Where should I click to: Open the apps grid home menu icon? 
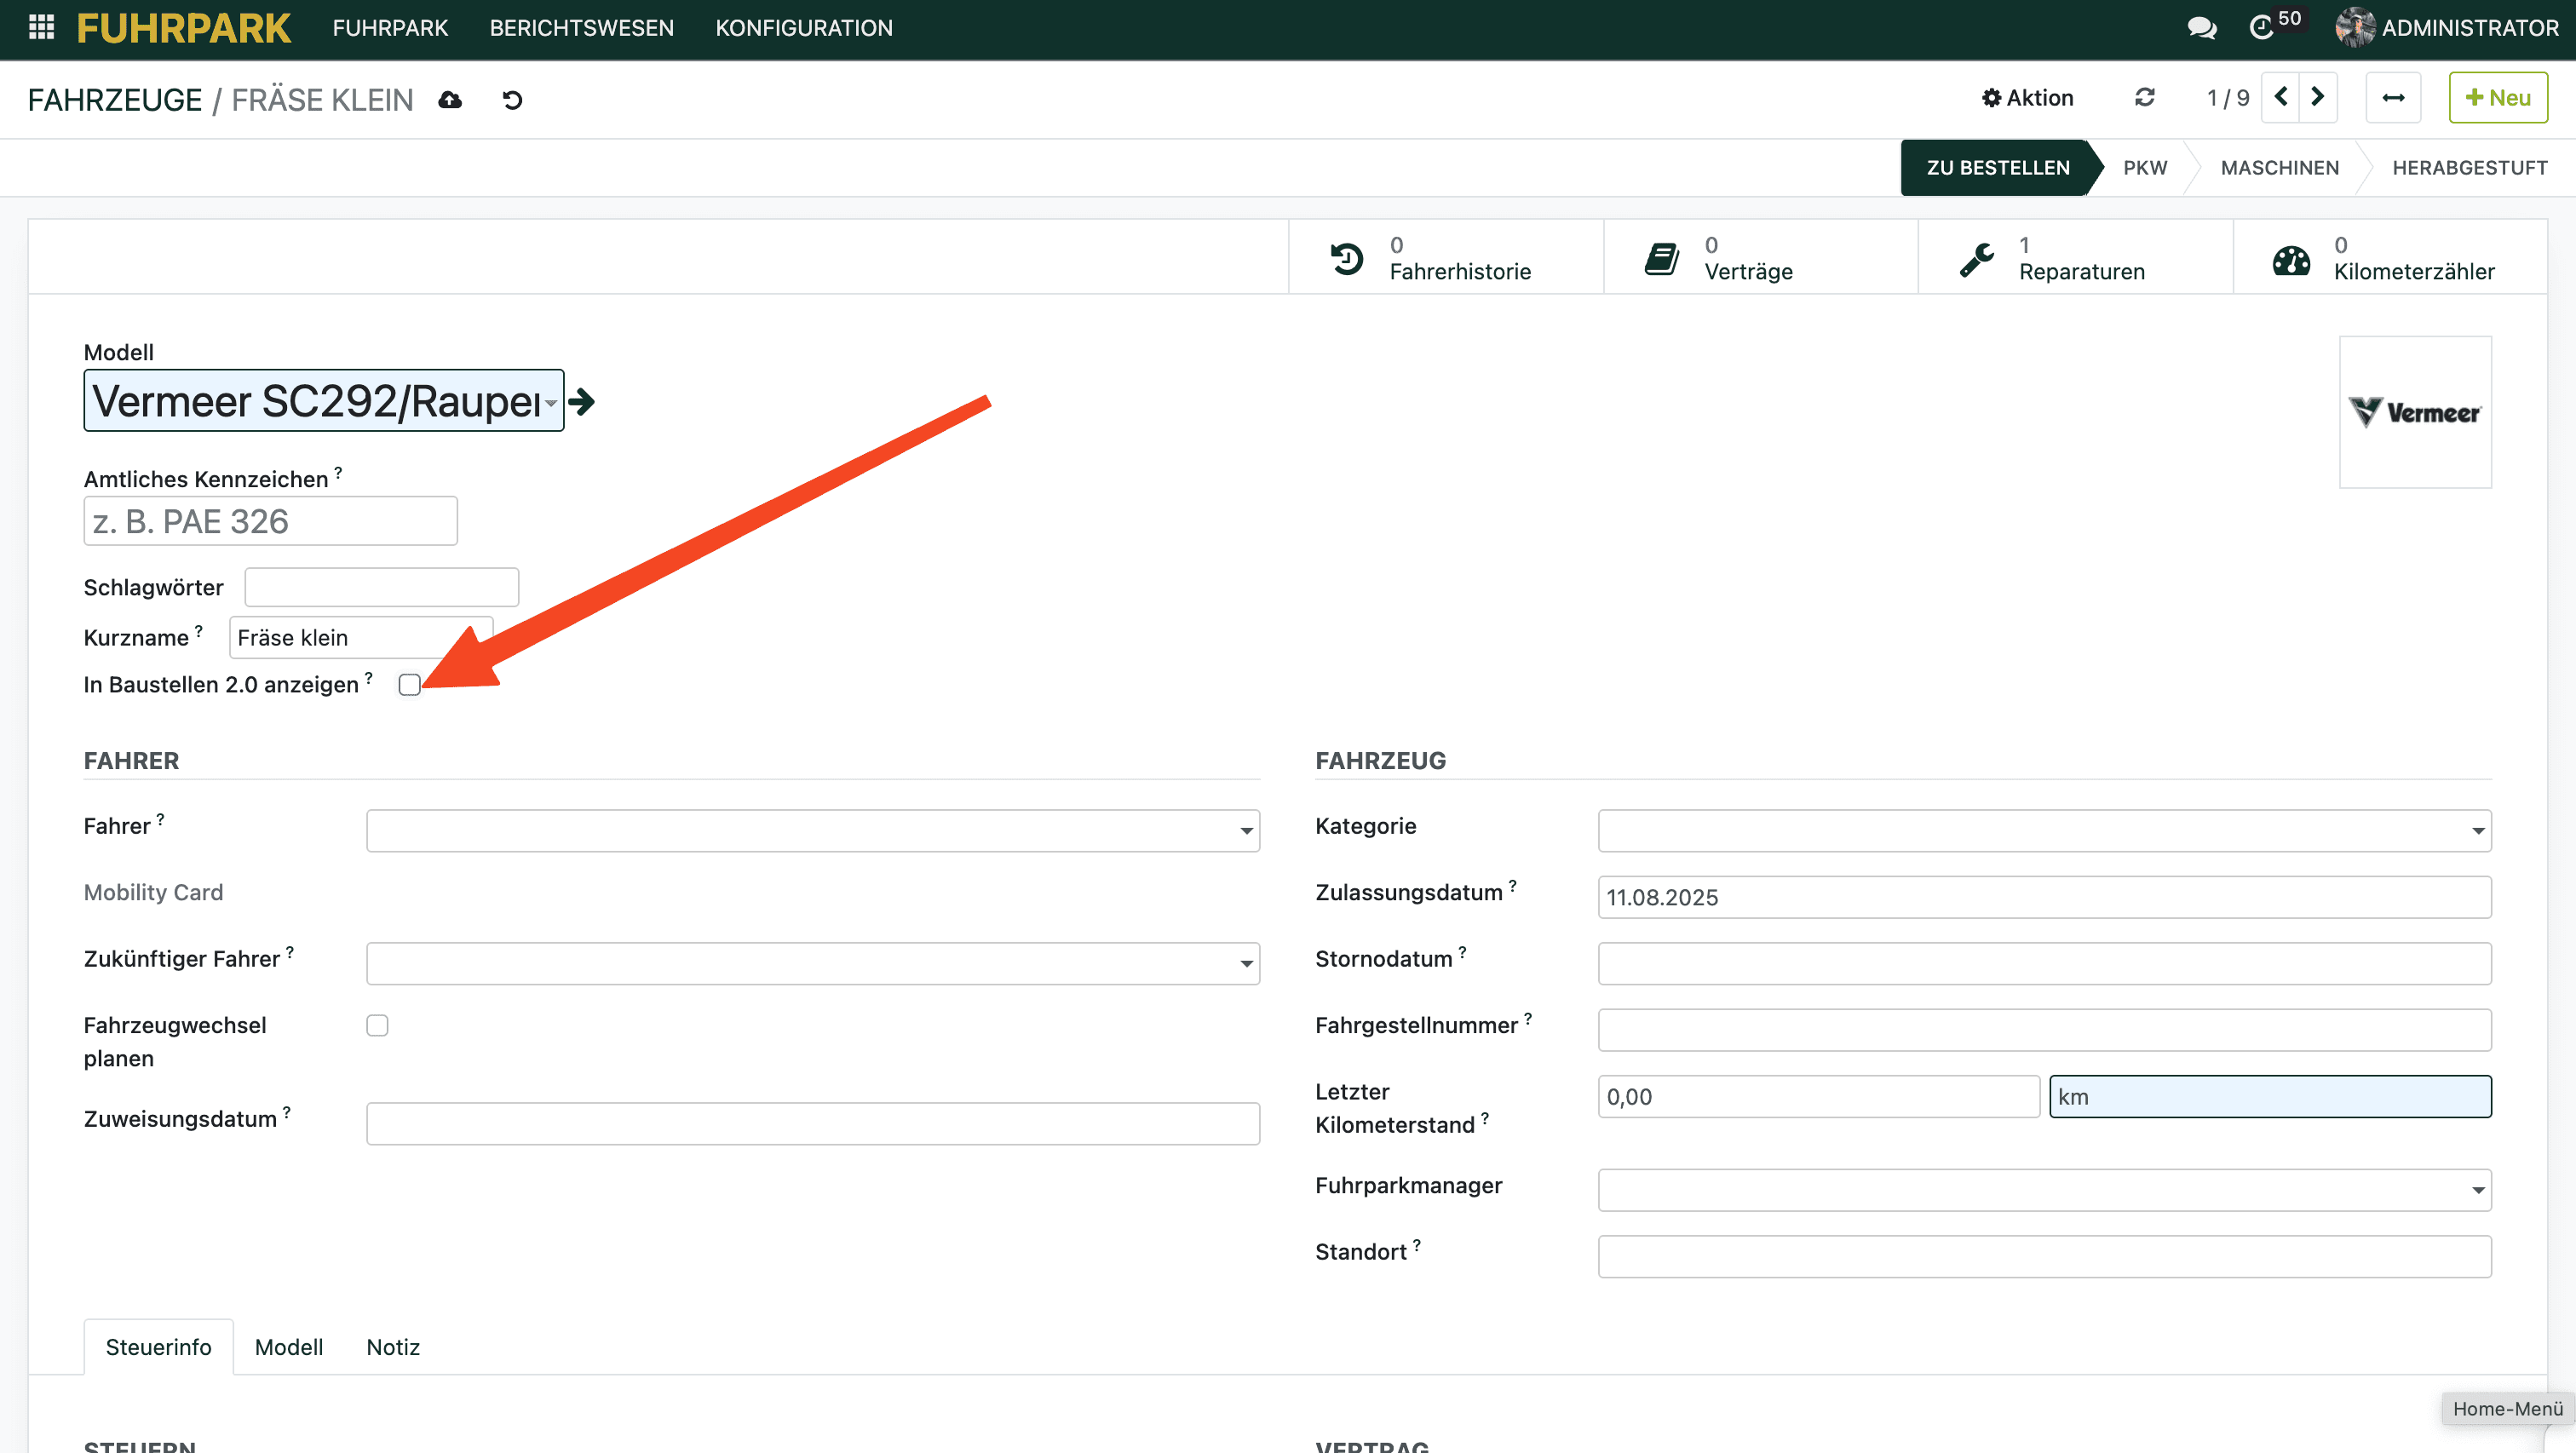pyautogui.click(x=41, y=27)
